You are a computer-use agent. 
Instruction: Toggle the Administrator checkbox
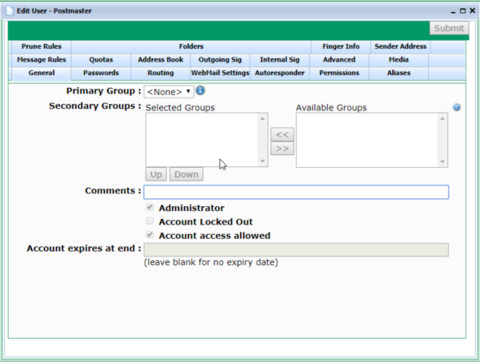click(150, 207)
